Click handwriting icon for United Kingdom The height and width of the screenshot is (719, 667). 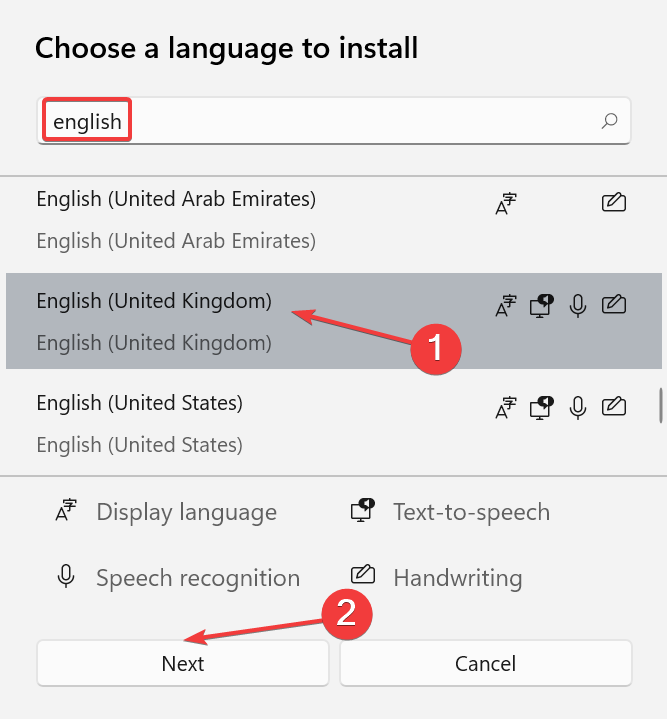(x=614, y=305)
